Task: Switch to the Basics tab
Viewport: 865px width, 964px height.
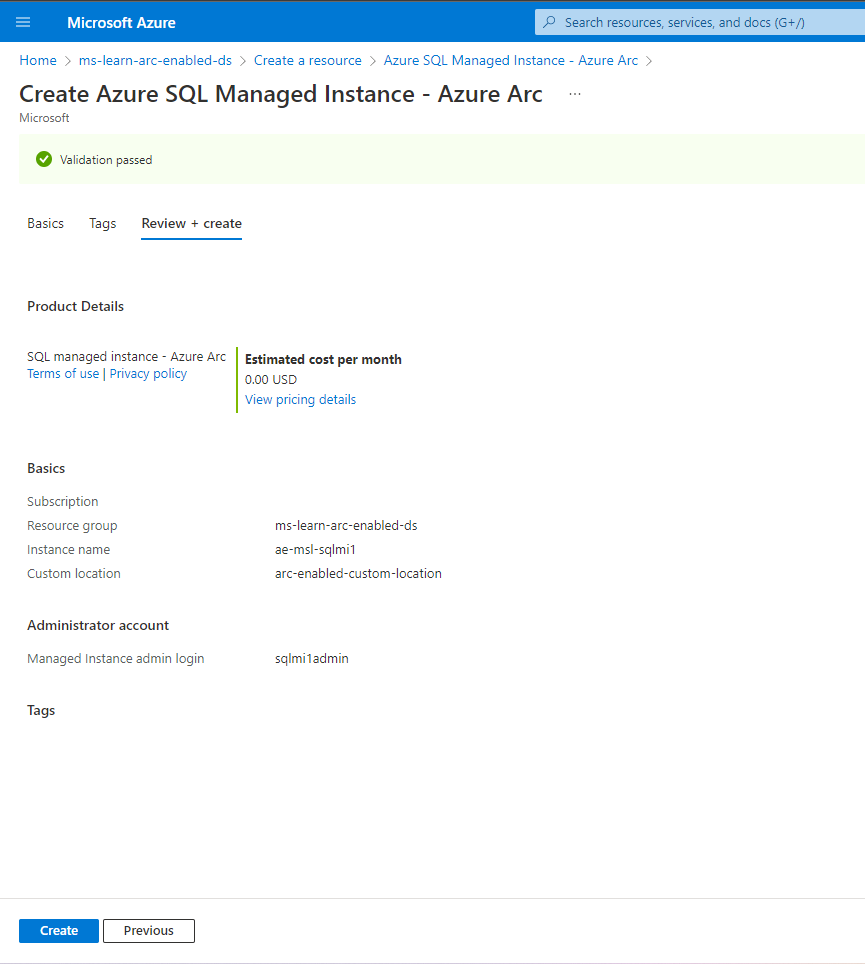Action: click(45, 223)
